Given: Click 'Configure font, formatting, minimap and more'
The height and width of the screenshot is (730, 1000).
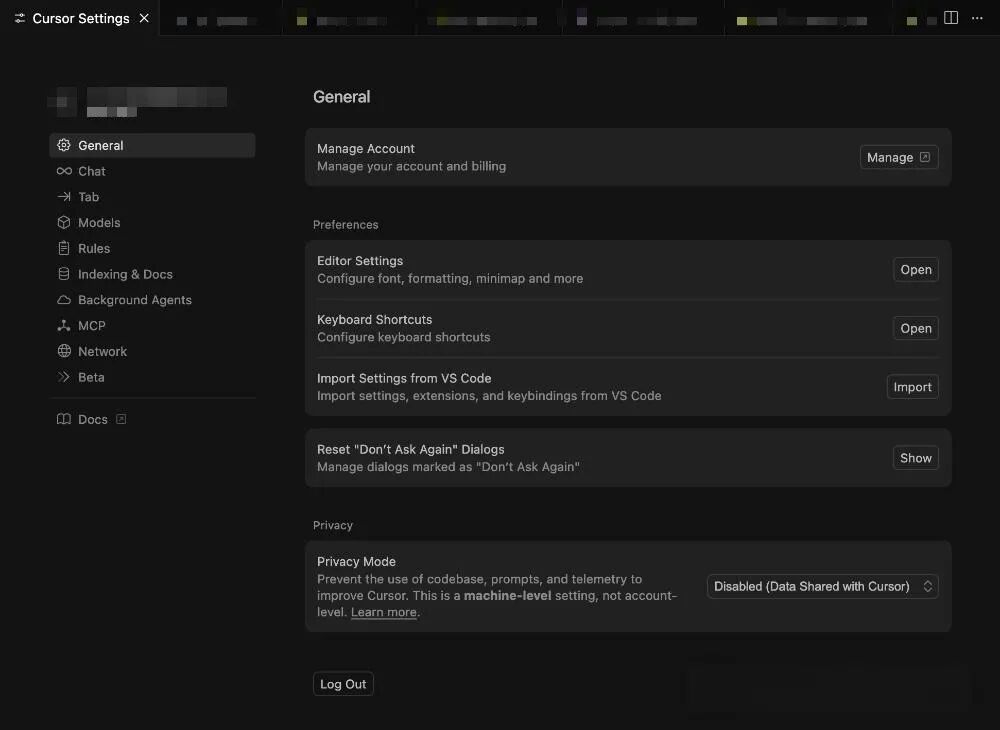Looking at the screenshot, I should (x=450, y=279).
